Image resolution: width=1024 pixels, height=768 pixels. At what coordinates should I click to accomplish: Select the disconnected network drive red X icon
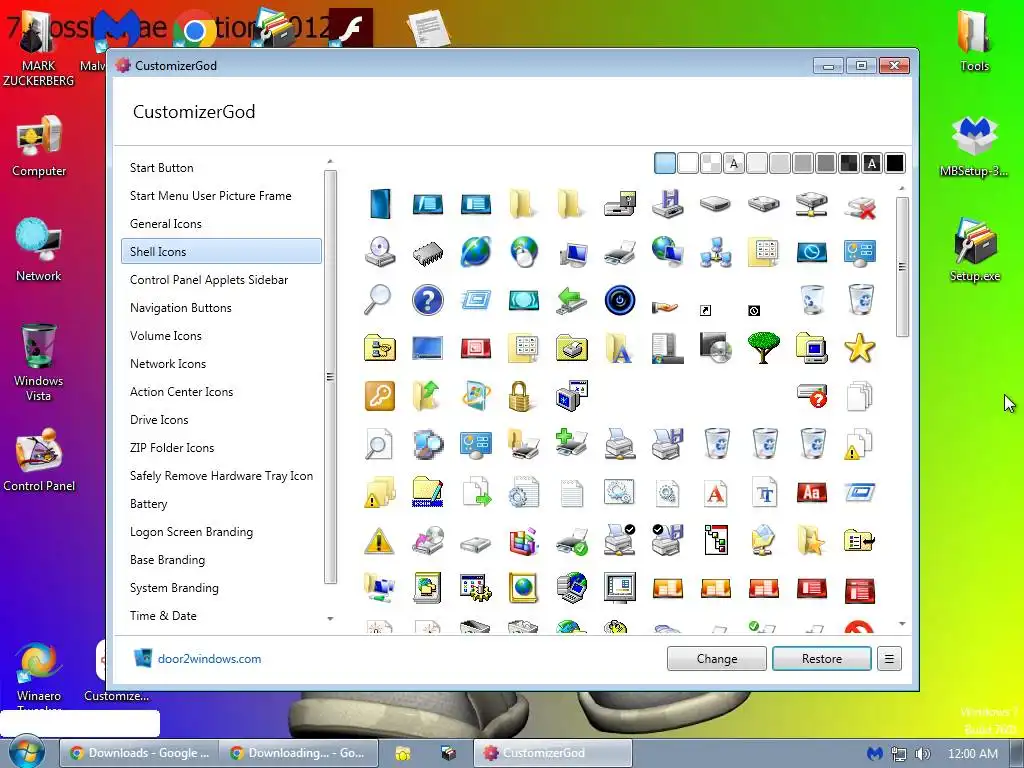(859, 205)
